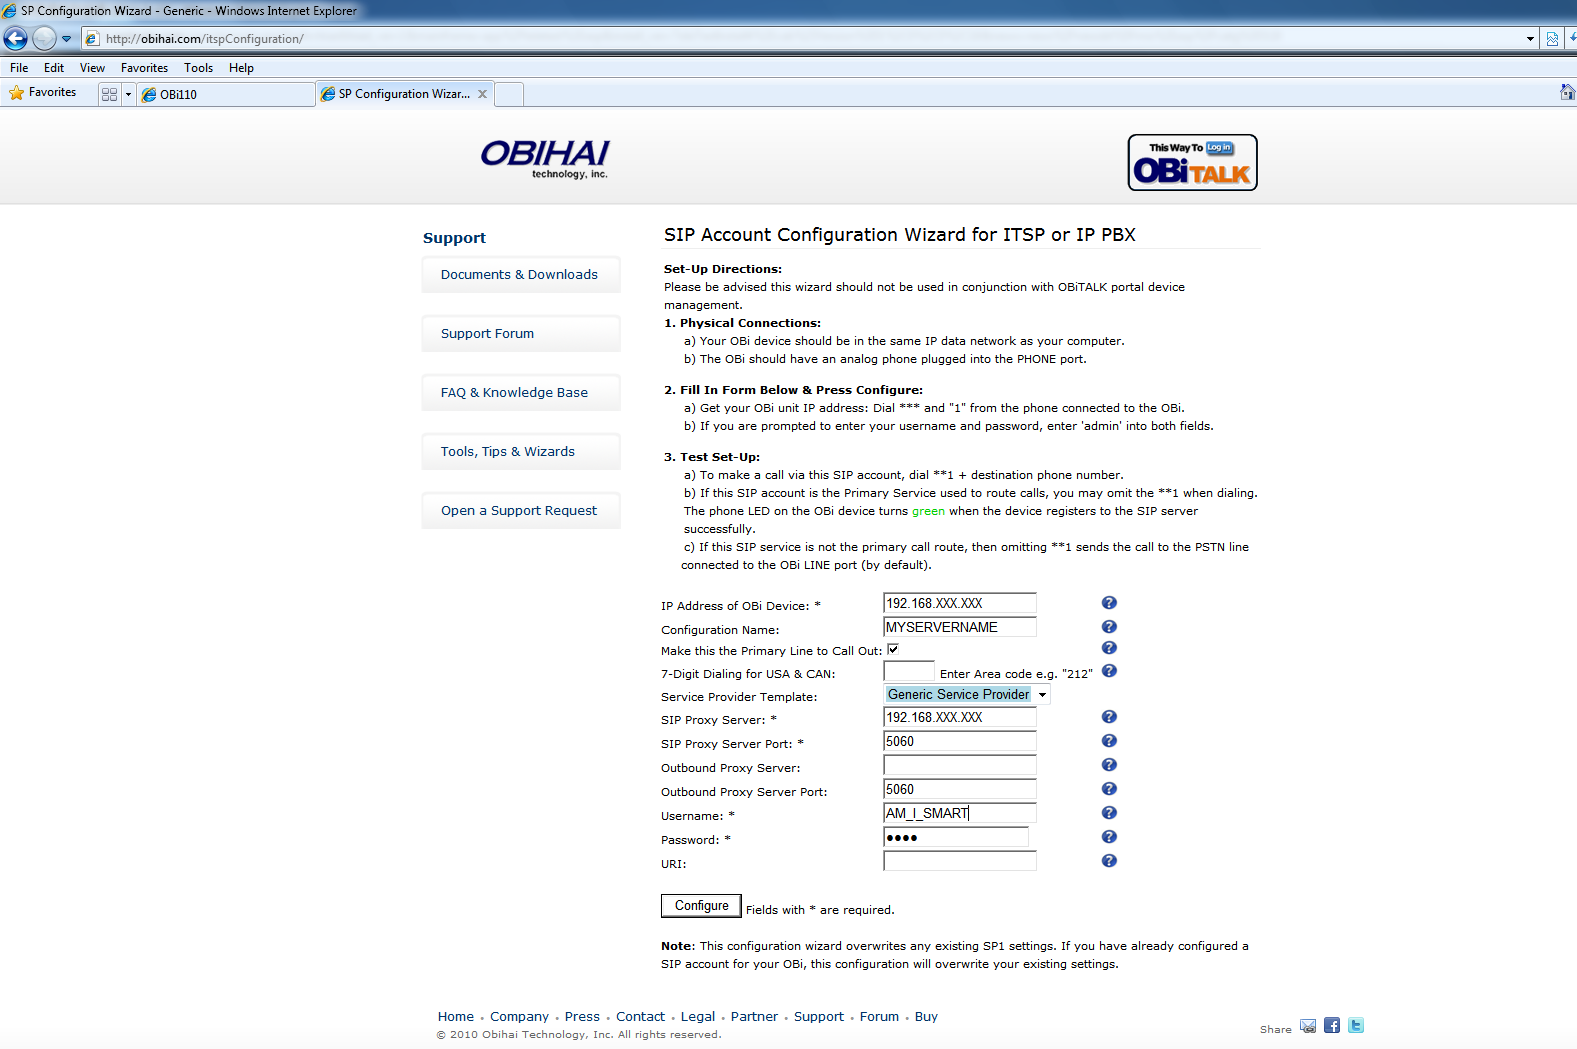1577x1049 pixels.
Task: Open the recent pages dropdown beside Forward
Action: pos(67,39)
